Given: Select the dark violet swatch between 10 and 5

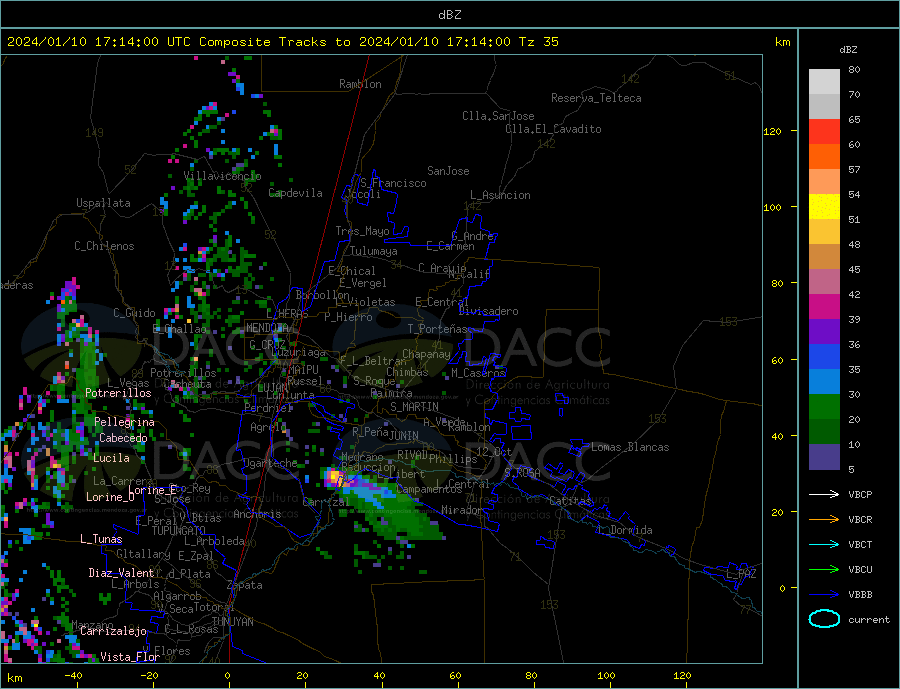Looking at the screenshot, I should pyautogui.click(x=824, y=457).
